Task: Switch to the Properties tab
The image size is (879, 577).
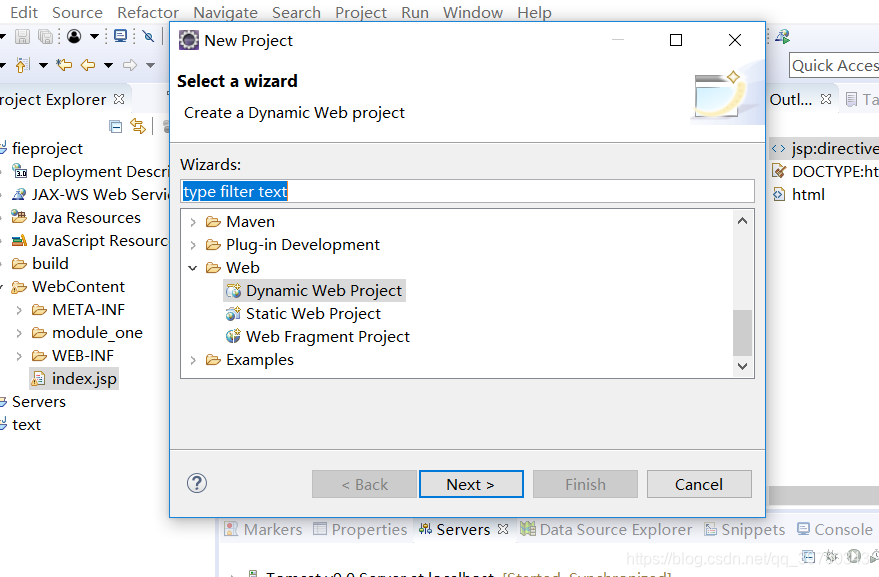Action: 360,529
